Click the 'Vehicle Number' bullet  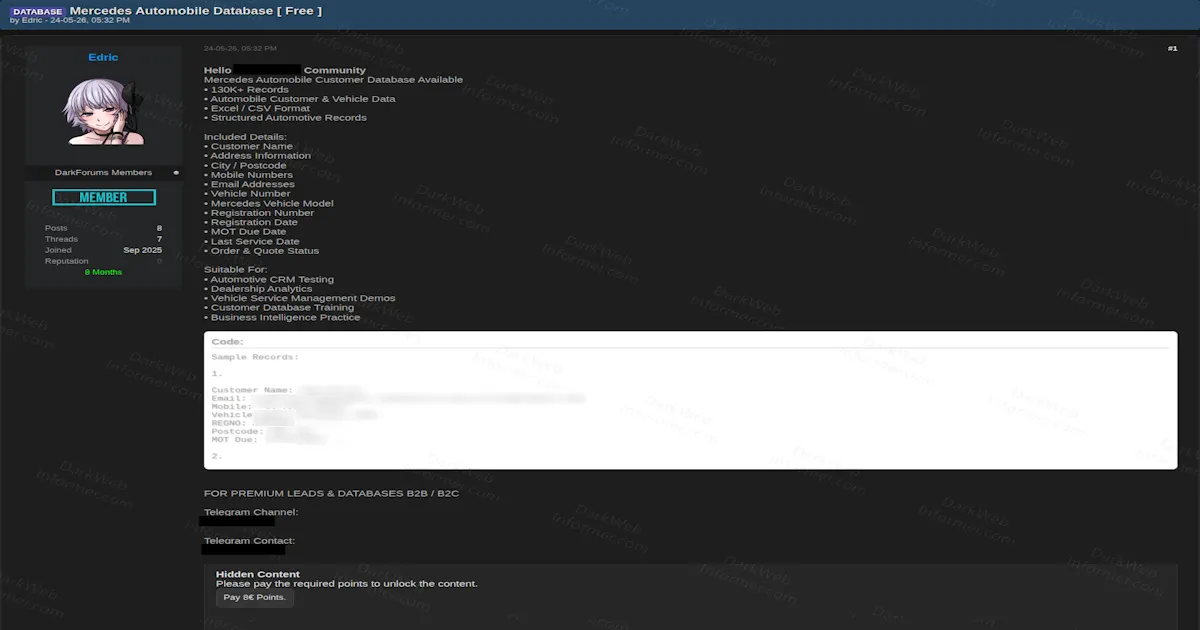pyautogui.click(x=247, y=193)
